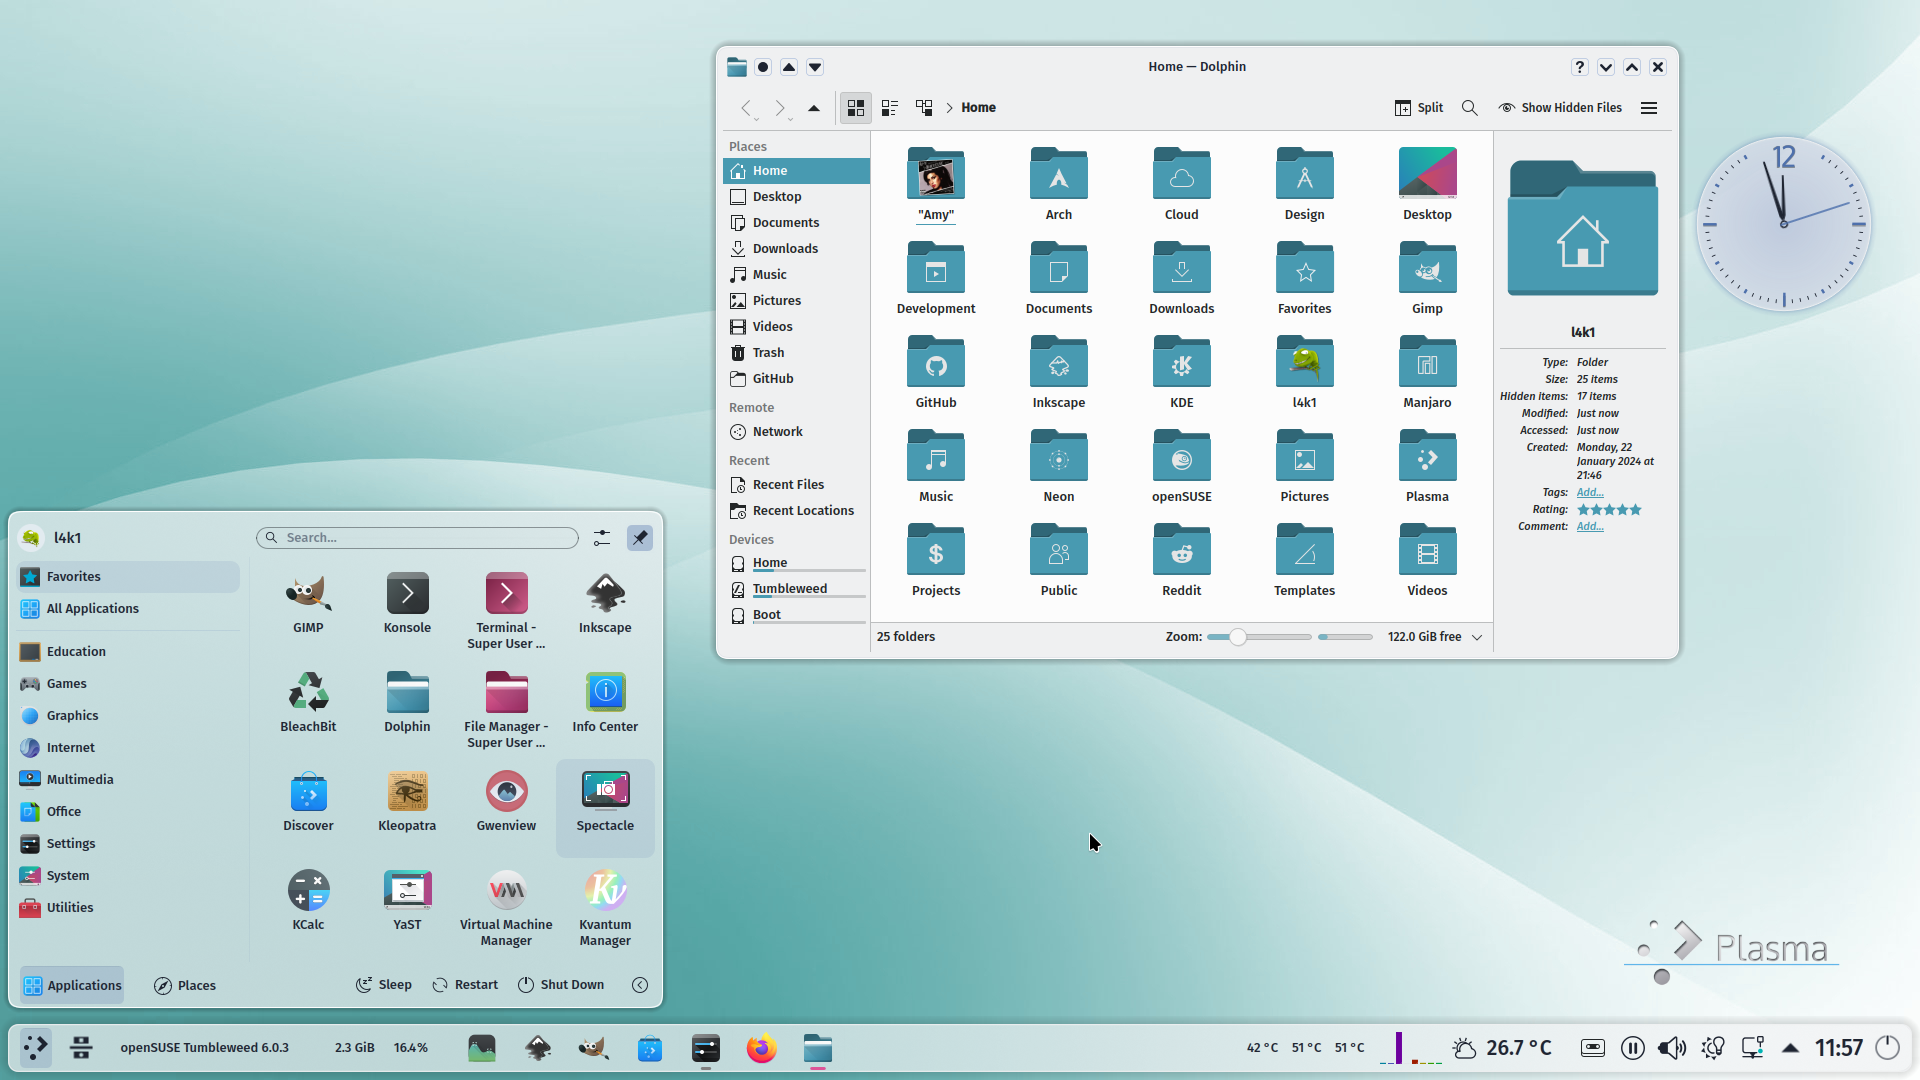Click the Shut Down button
Image resolution: width=1920 pixels, height=1080 pixels.
click(561, 985)
